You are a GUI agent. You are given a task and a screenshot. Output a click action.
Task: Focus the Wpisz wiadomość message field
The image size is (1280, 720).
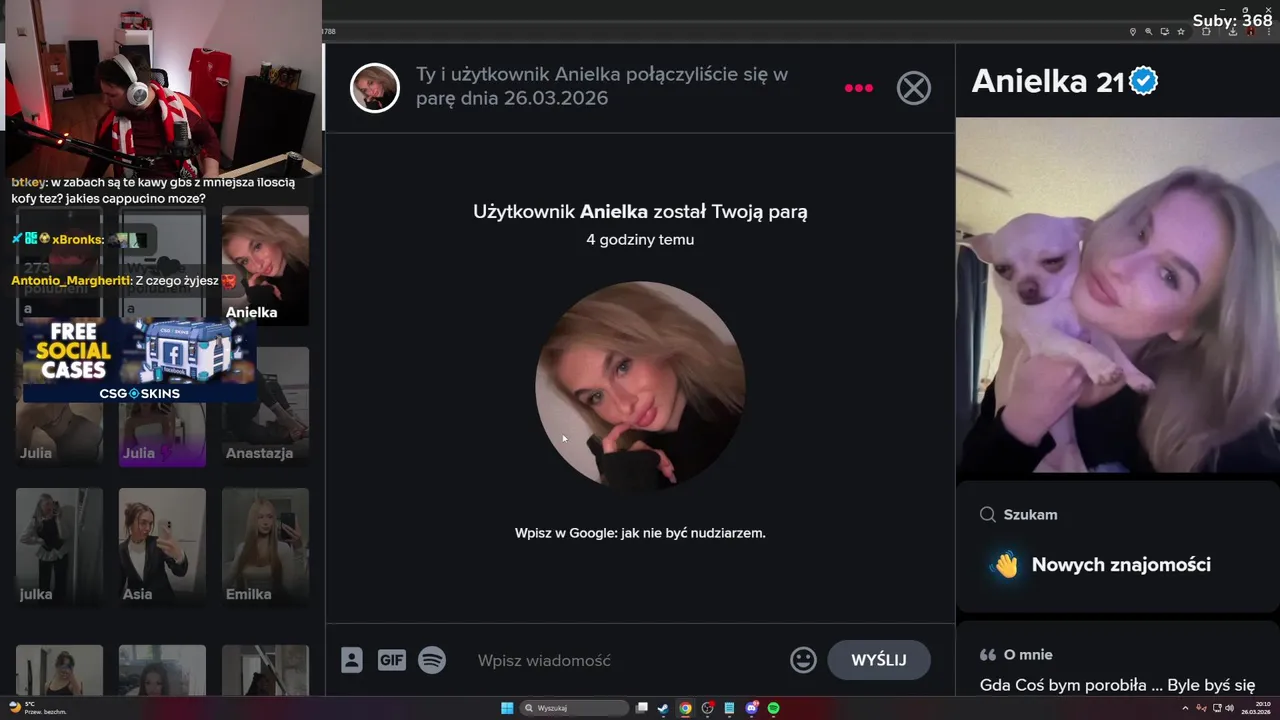[x=625, y=660]
